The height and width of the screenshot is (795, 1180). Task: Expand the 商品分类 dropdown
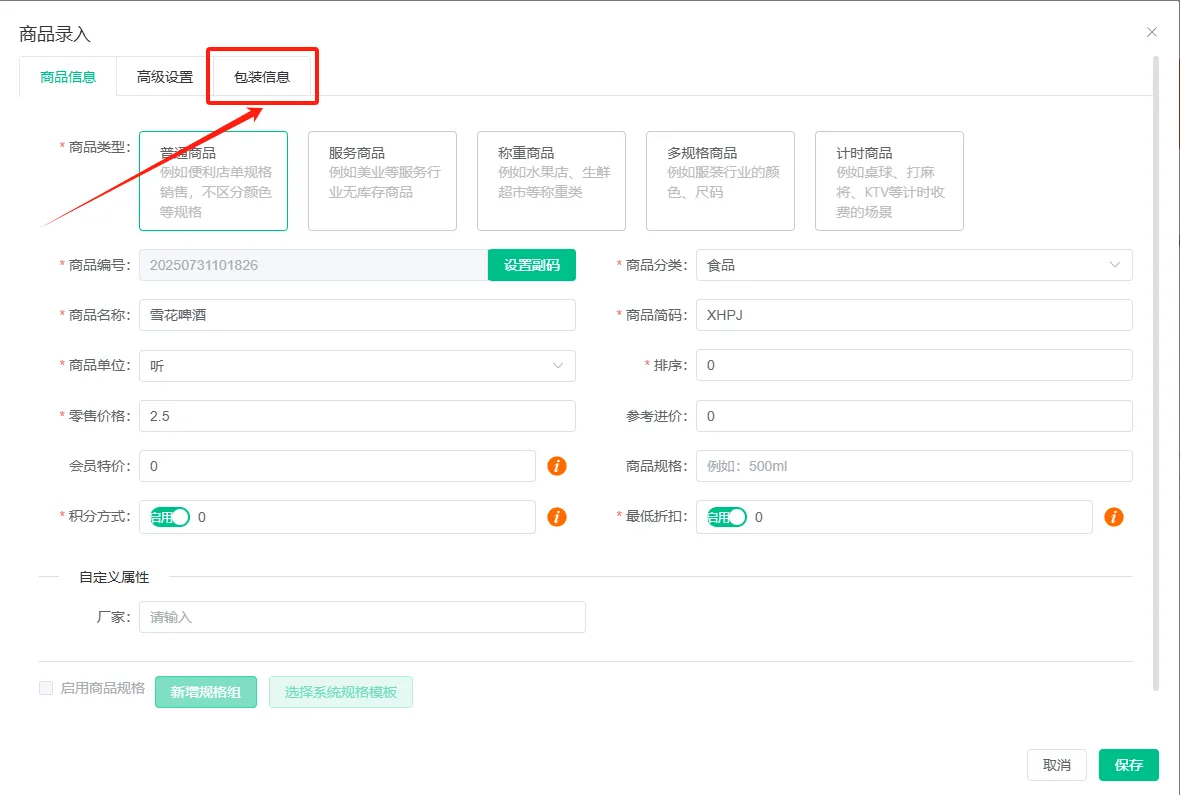coord(913,265)
